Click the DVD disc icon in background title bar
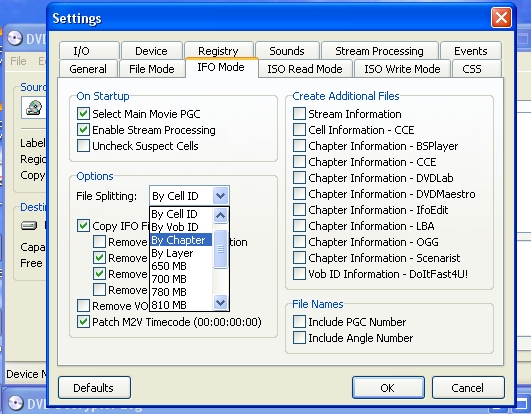531x414 pixels. (14, 39)
